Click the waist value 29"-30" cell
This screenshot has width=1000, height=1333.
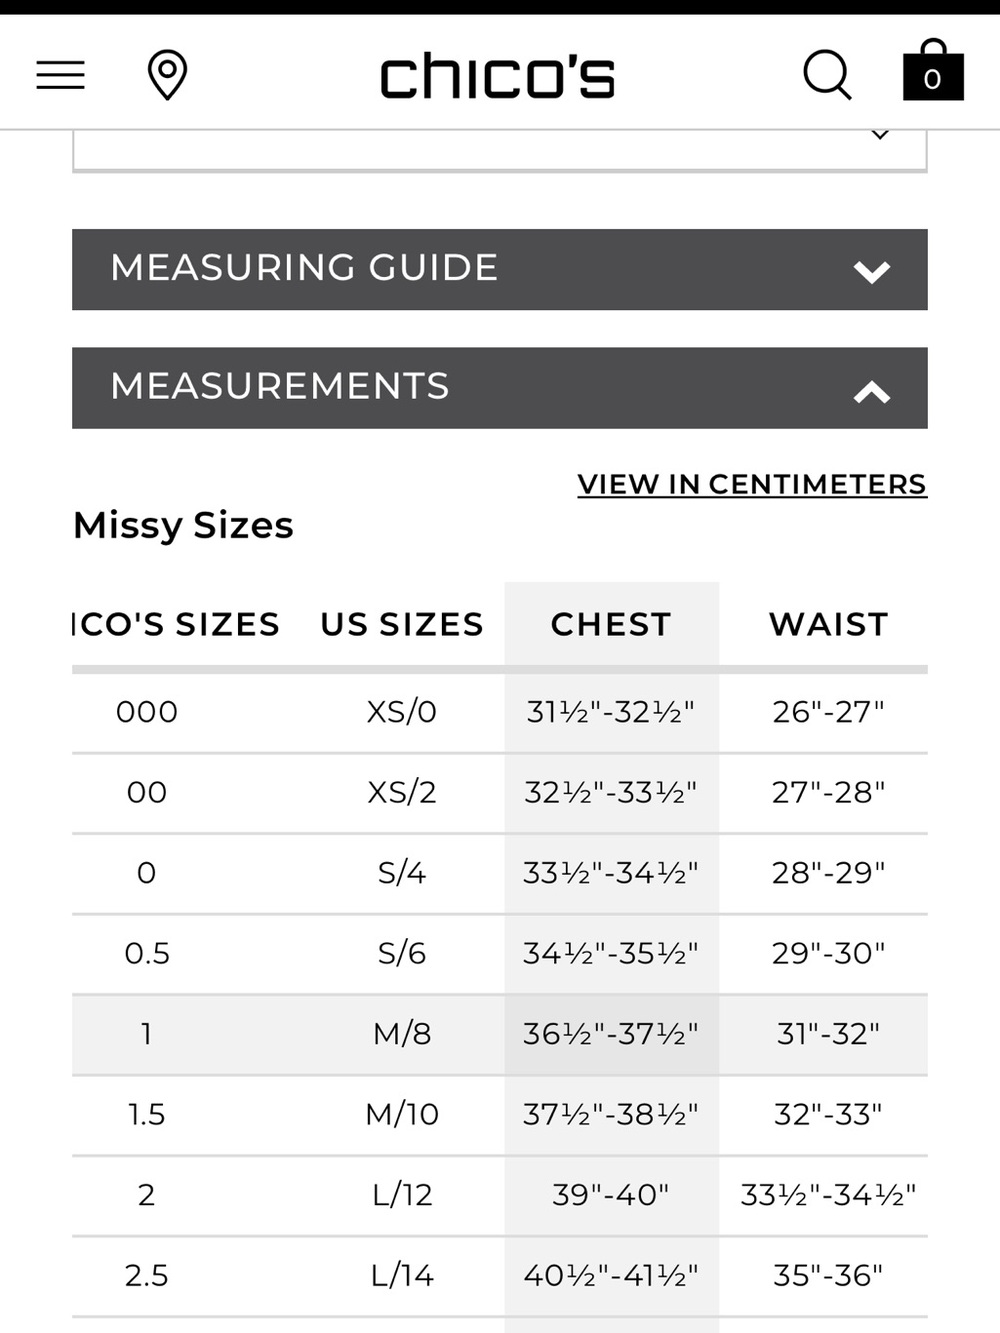828,953
